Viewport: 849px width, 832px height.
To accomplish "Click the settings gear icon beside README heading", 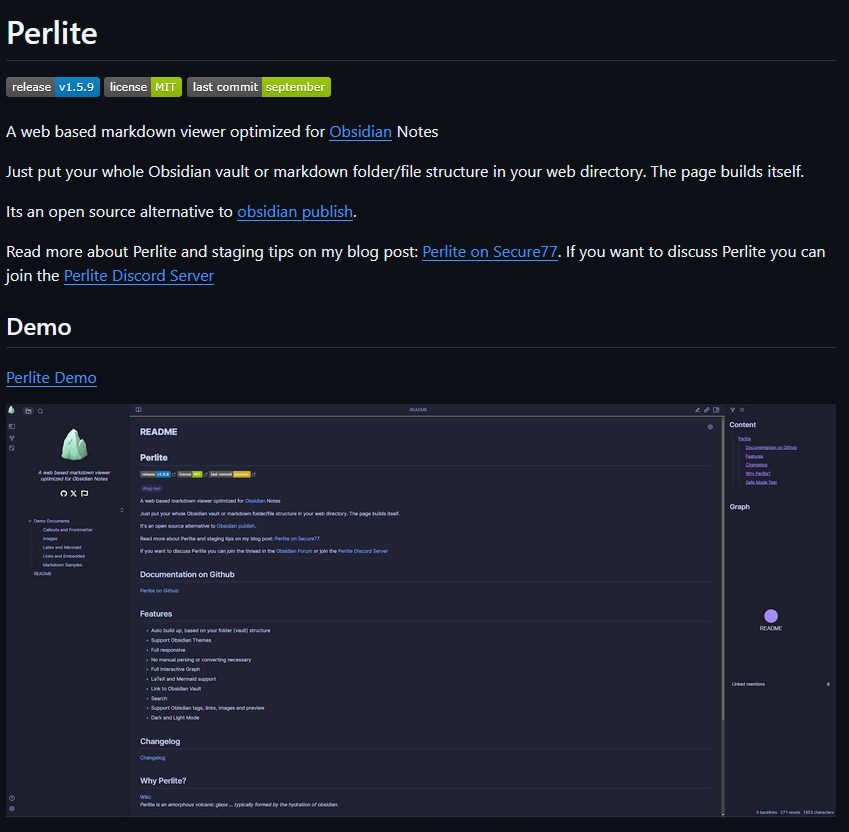I will click(710, 427).
